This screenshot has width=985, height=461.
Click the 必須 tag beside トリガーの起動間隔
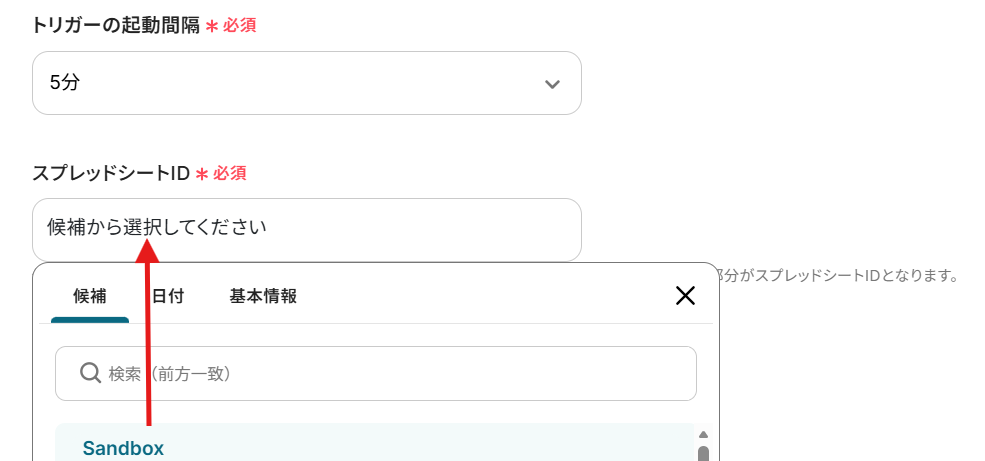point(239,26)
